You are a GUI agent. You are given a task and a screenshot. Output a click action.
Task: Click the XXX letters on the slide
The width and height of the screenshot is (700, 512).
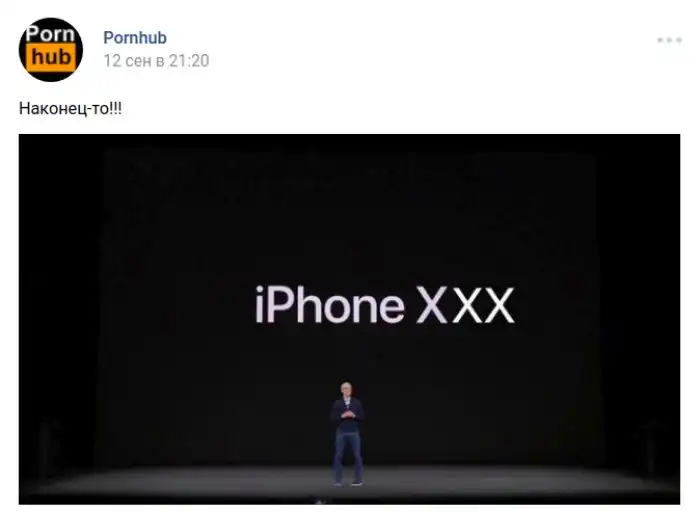pyautogui.click(x=466, y=305)
